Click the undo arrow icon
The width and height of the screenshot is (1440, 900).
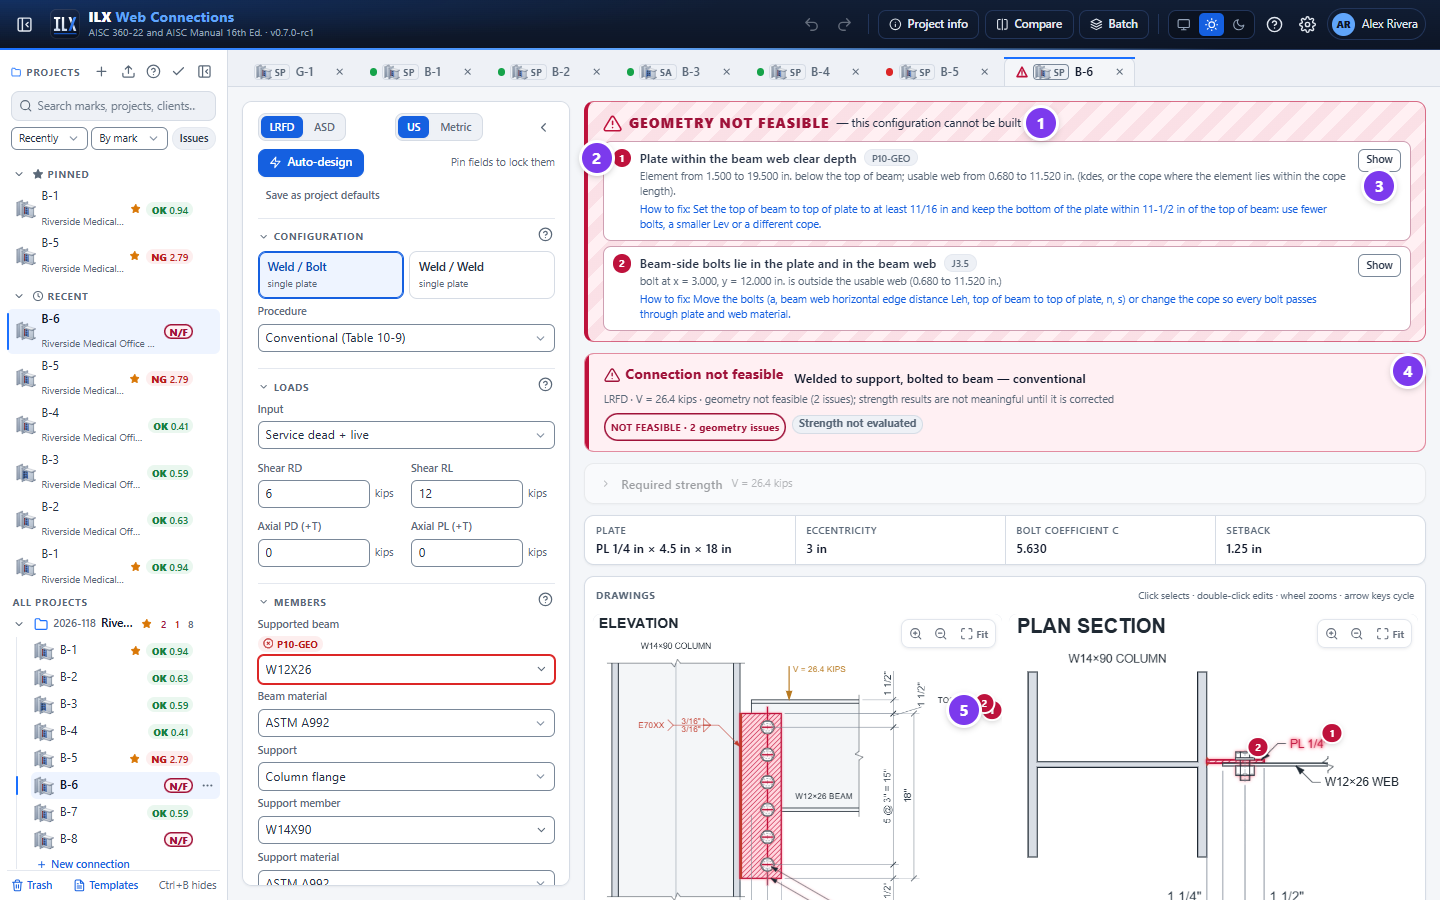pyautogui.click(x=812, y=24)
